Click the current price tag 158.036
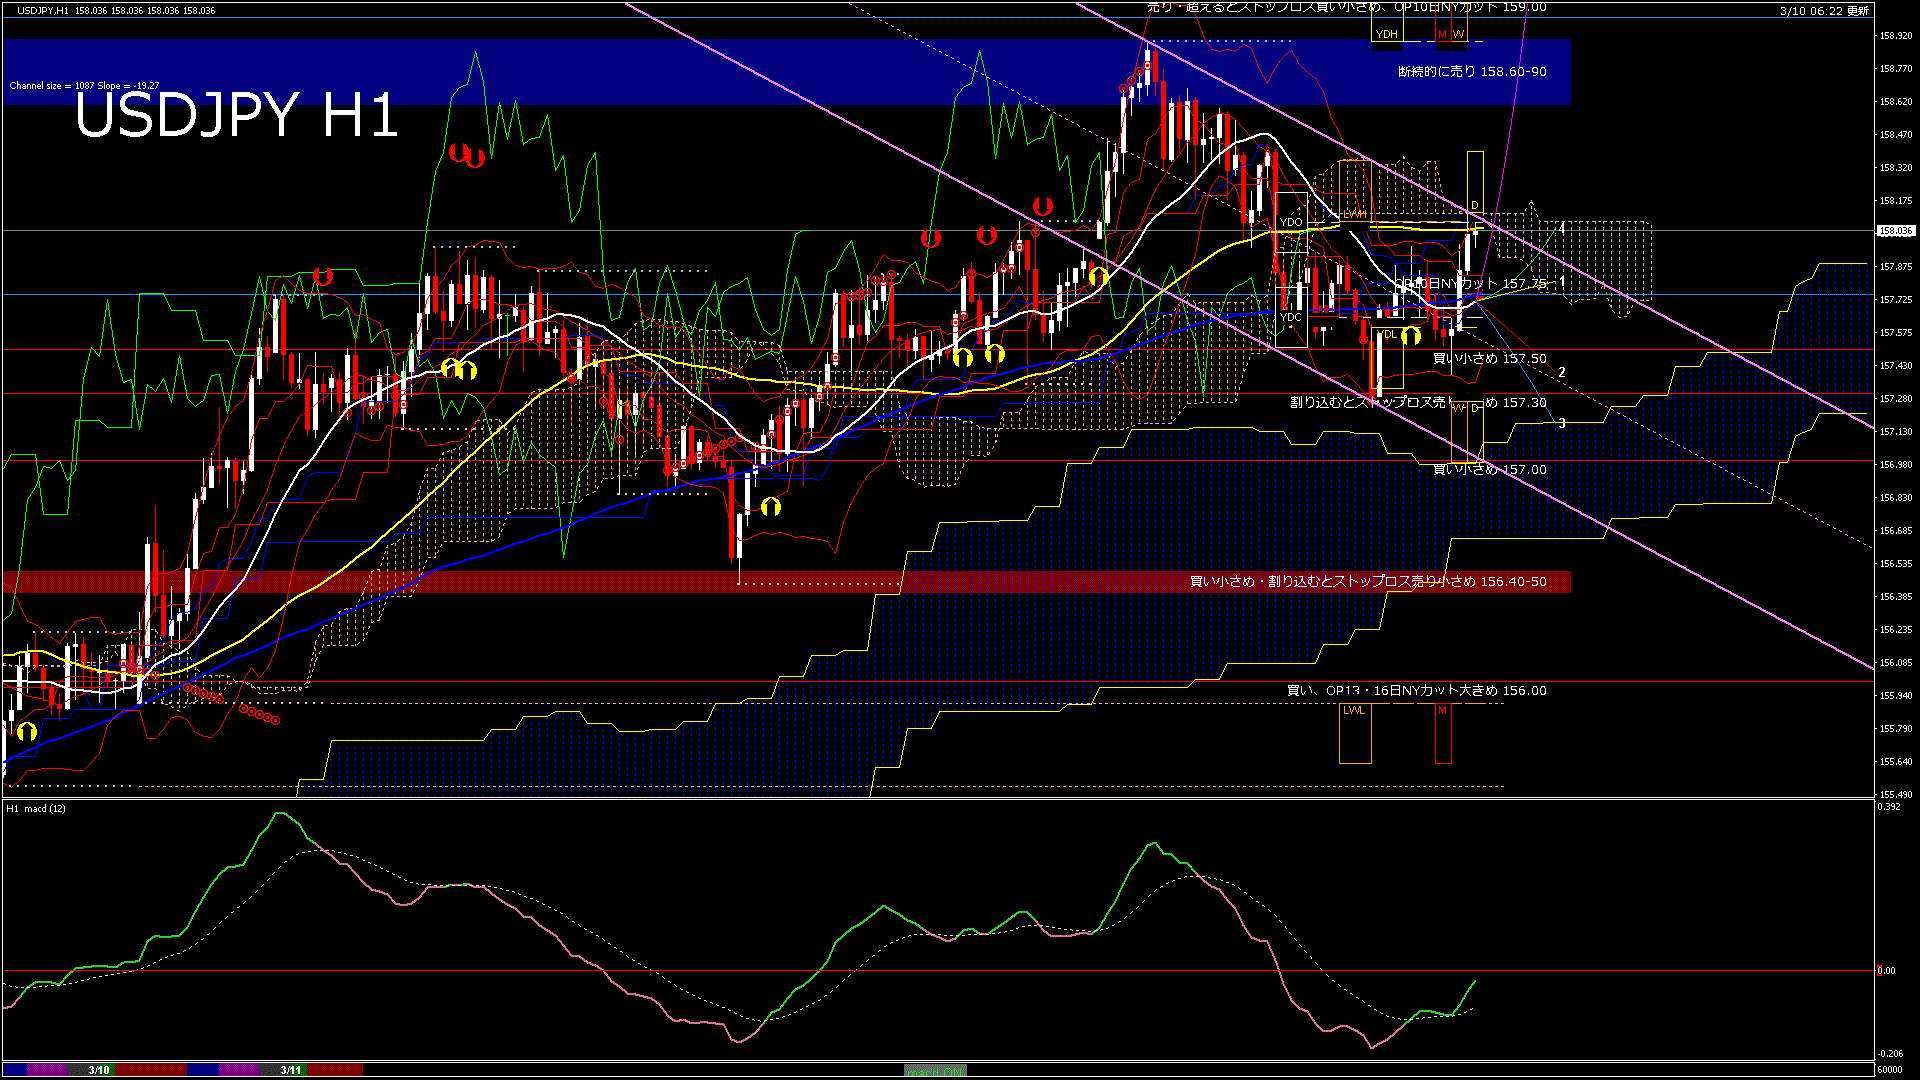This screenshot has height=1080, width=1920. click(1895, 231)
